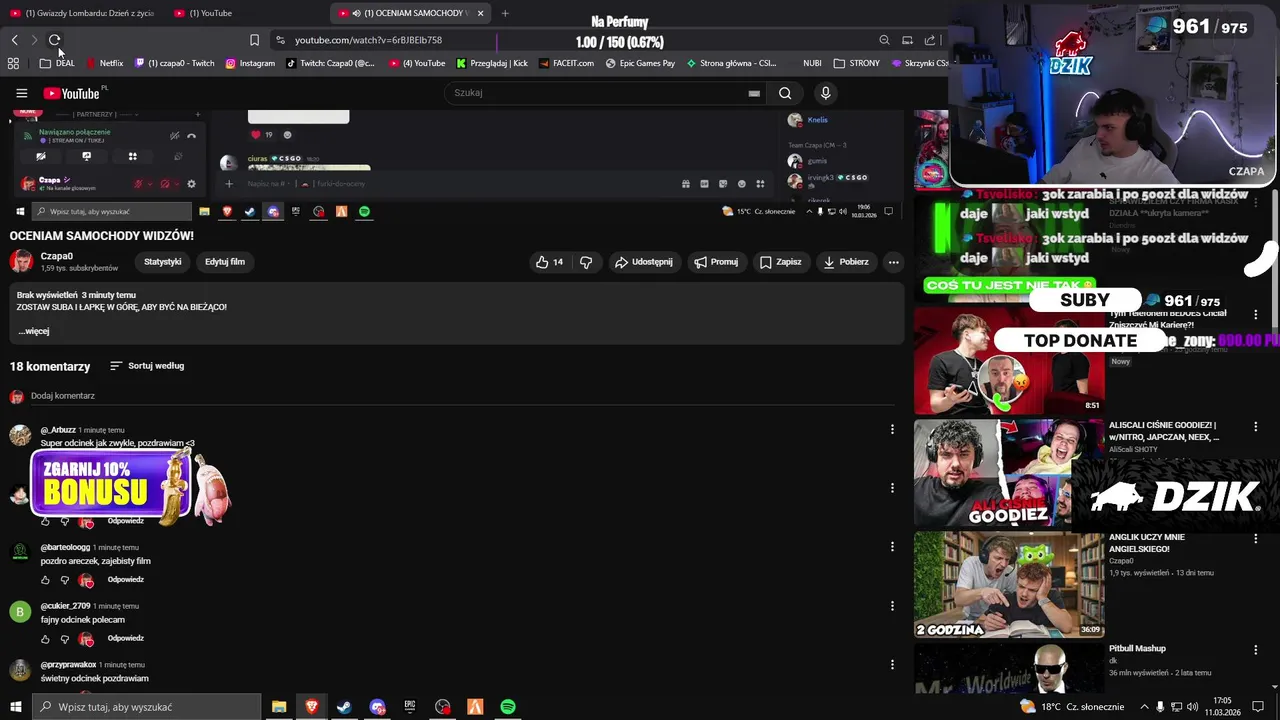Open menu for 'ALISCALI CIŚNIE GOODIEZ' video
The height and width of the screenshot is (720, 1280).
(x=1256, y=426)
